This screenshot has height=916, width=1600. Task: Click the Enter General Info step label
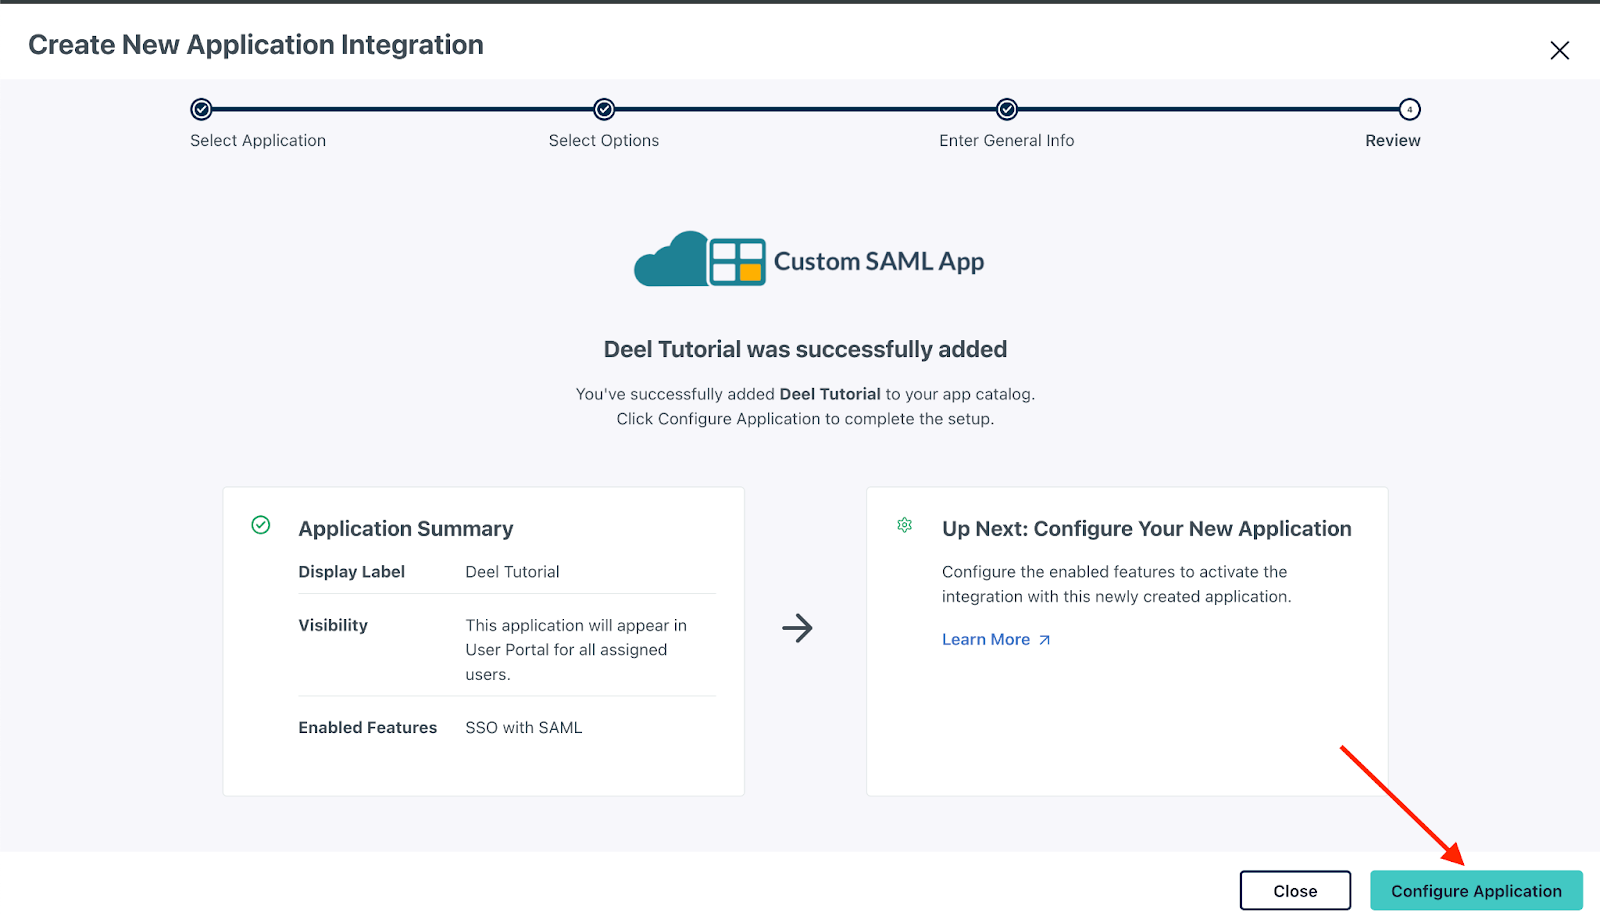coord(1007,141)
